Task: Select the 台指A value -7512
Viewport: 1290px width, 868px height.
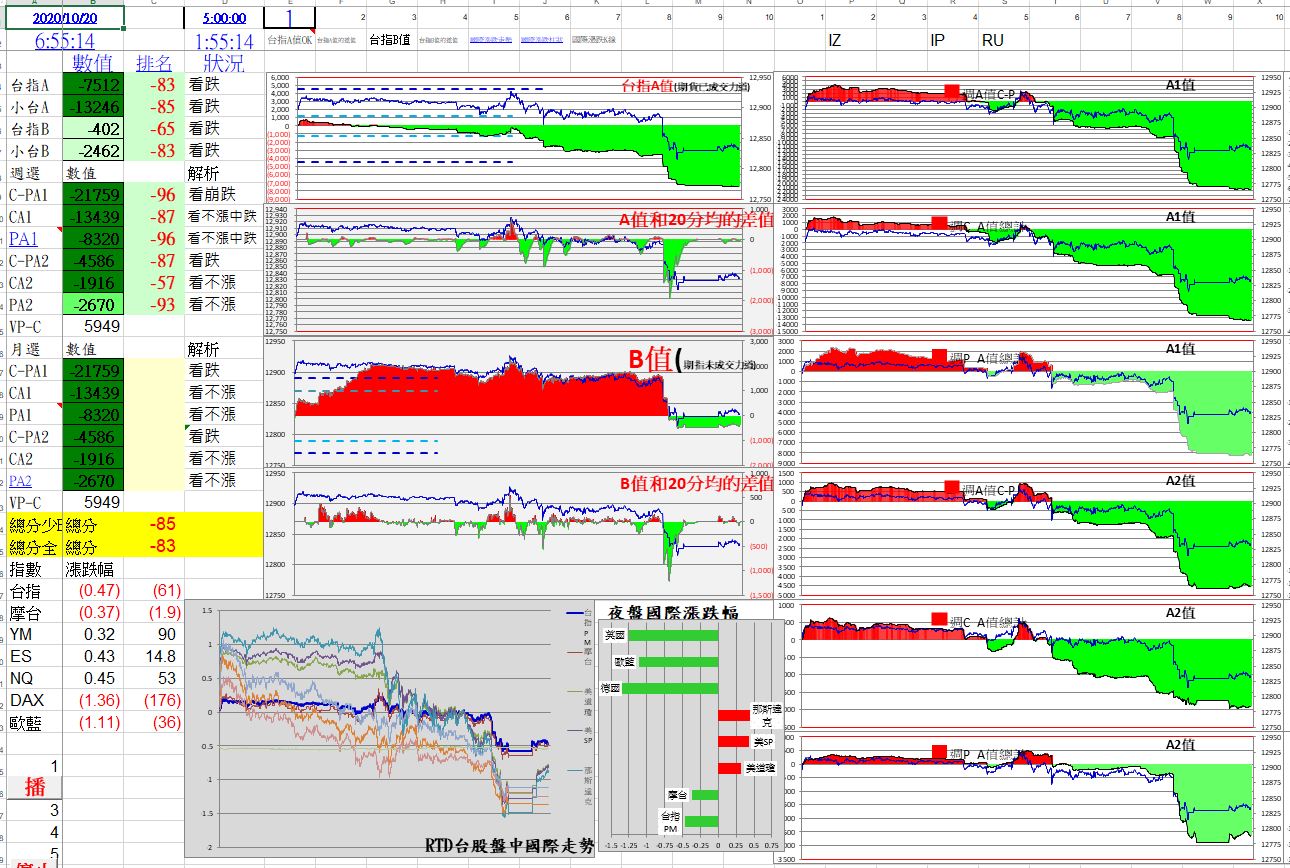Action: coord(93,85)
